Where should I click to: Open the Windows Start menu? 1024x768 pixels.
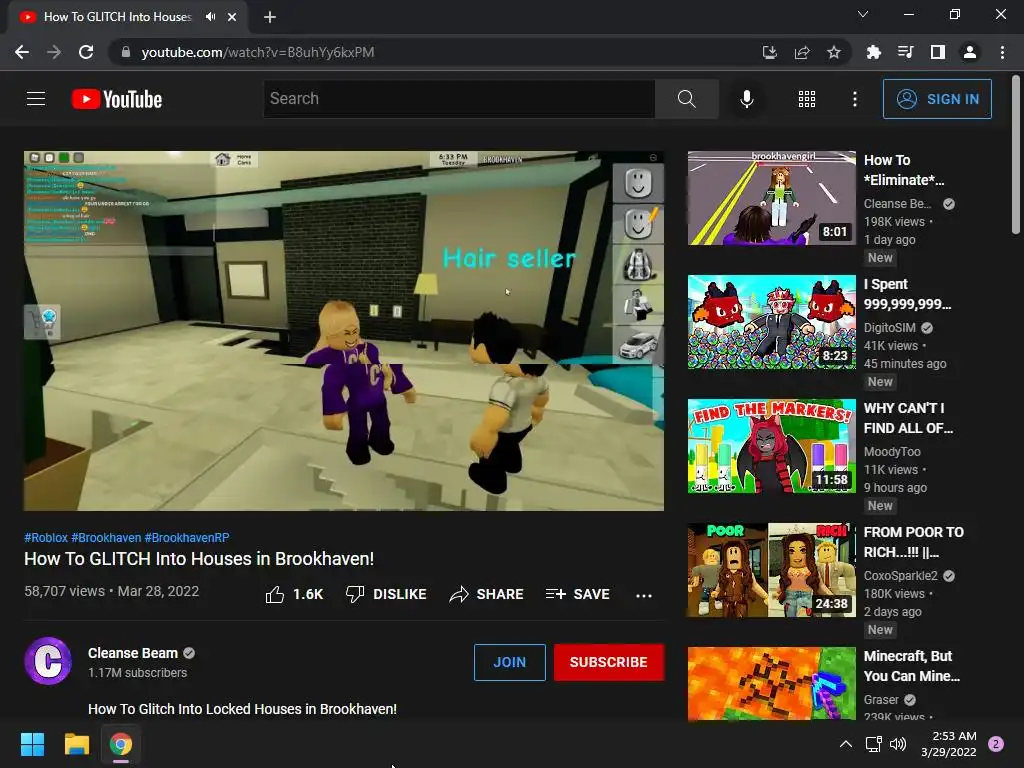(32, 744)
